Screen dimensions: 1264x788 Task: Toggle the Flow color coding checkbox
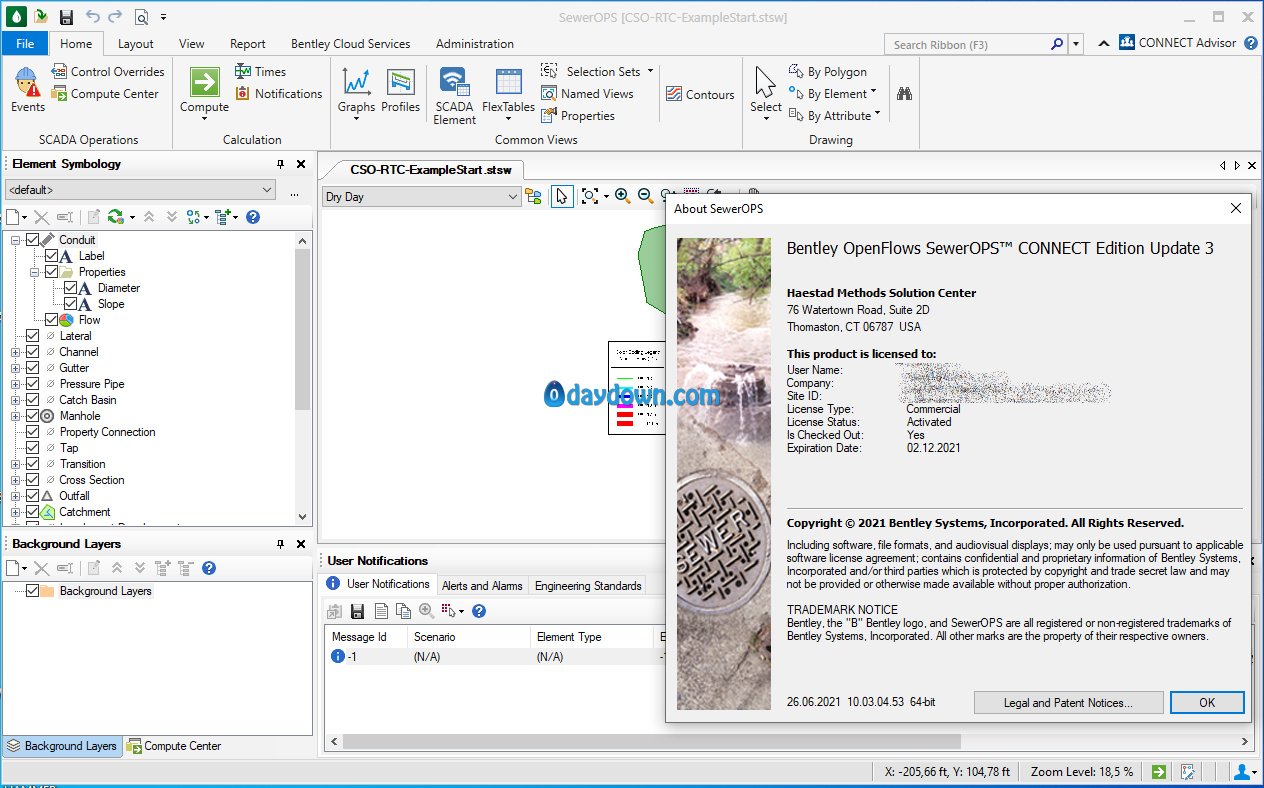51,320
